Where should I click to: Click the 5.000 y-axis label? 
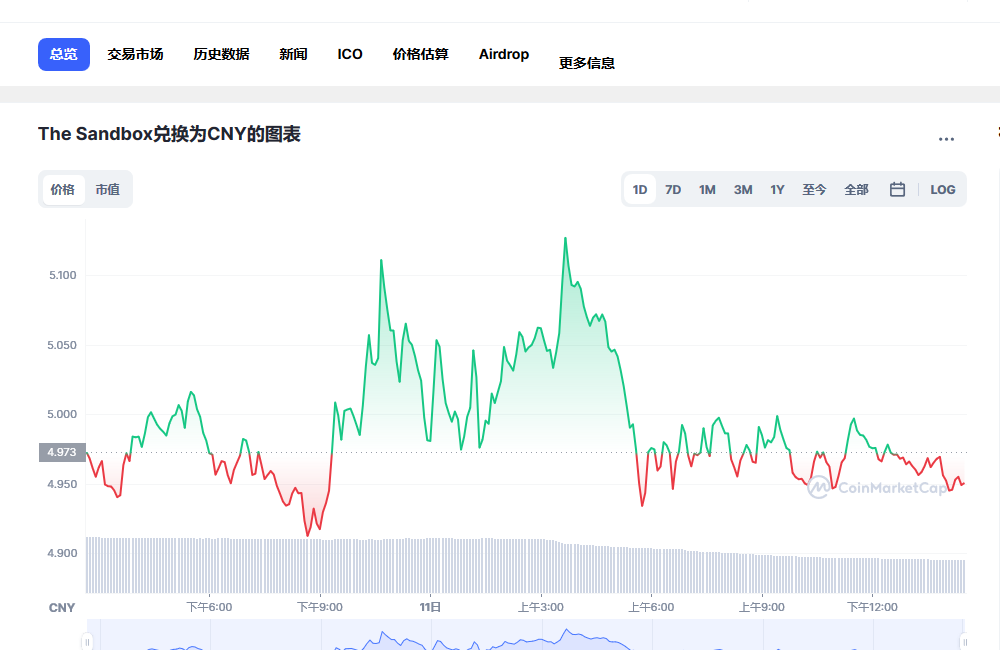62,414
